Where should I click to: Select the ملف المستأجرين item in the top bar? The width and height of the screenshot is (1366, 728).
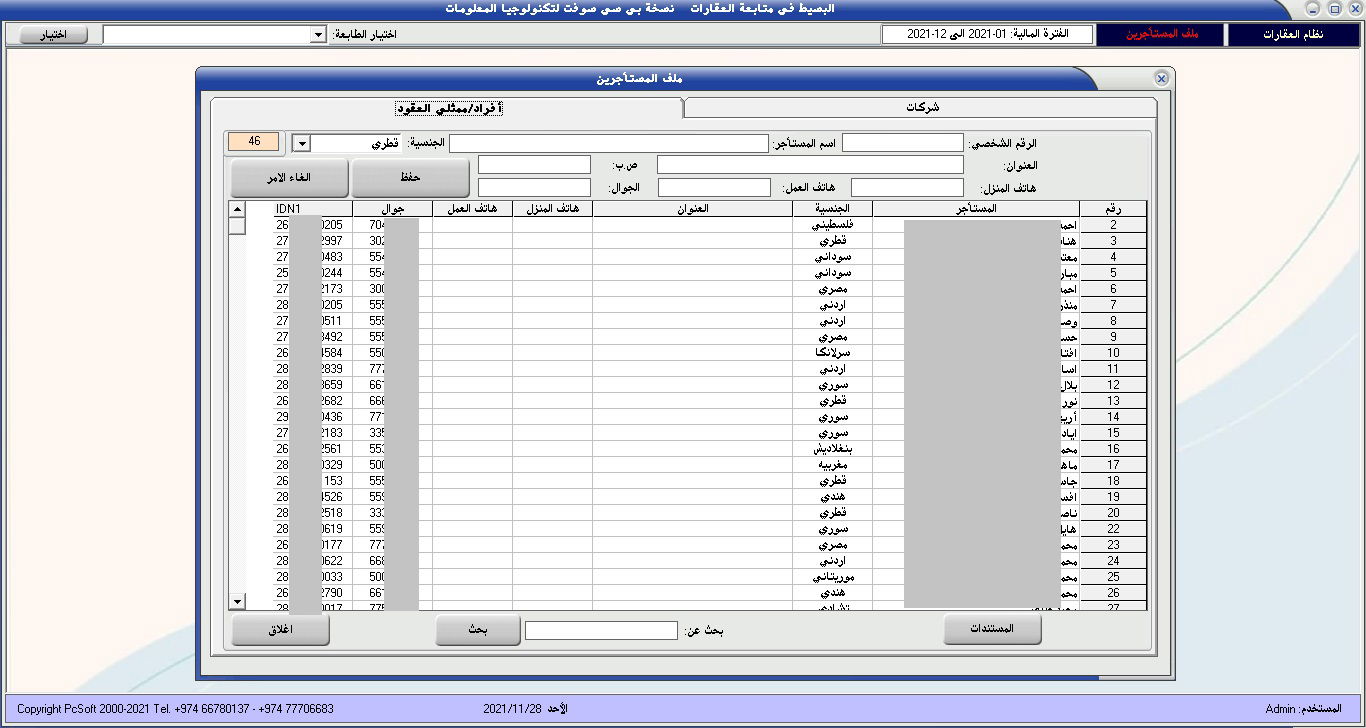(x=1161, y=35)
